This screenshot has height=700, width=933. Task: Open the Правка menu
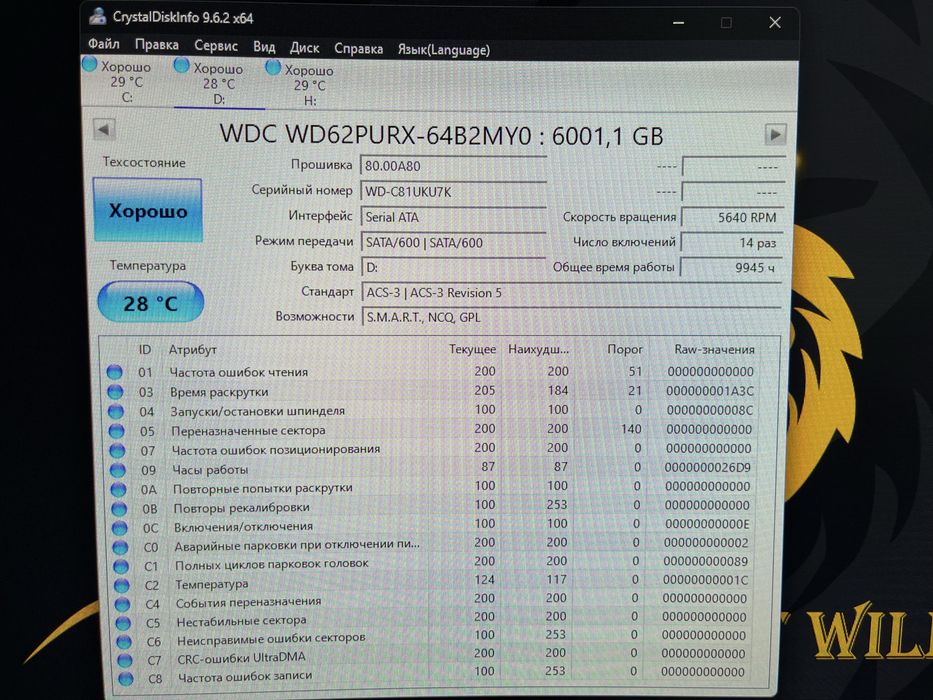(156, 45)
